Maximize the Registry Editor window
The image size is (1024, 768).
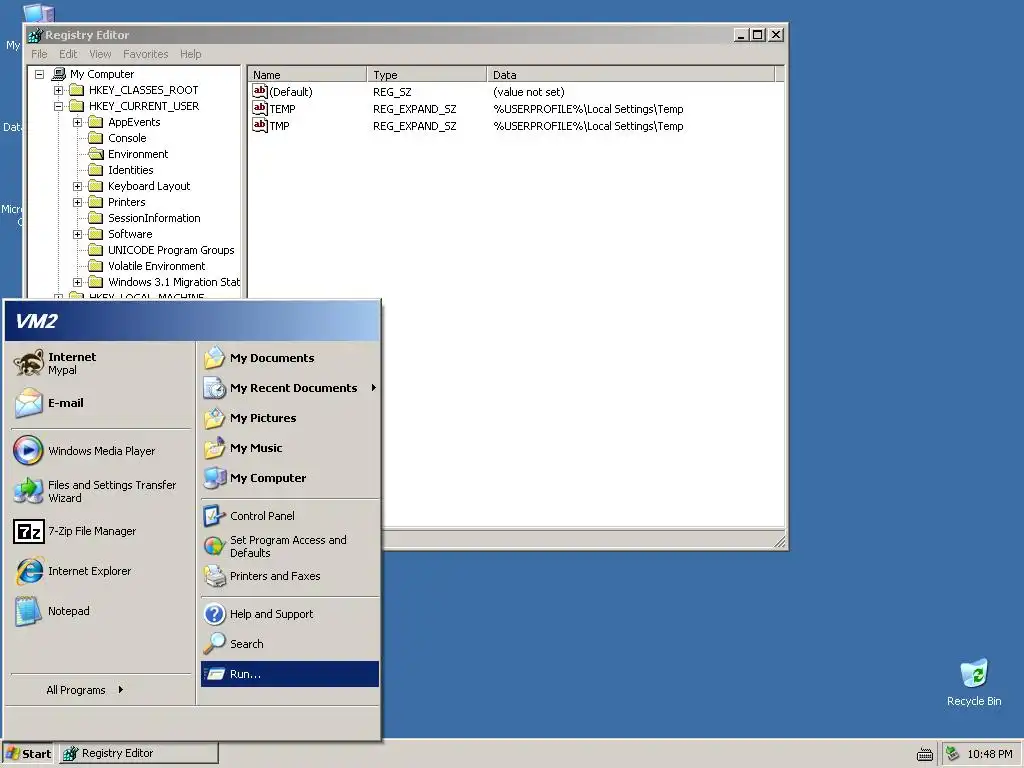pos(758,35)
